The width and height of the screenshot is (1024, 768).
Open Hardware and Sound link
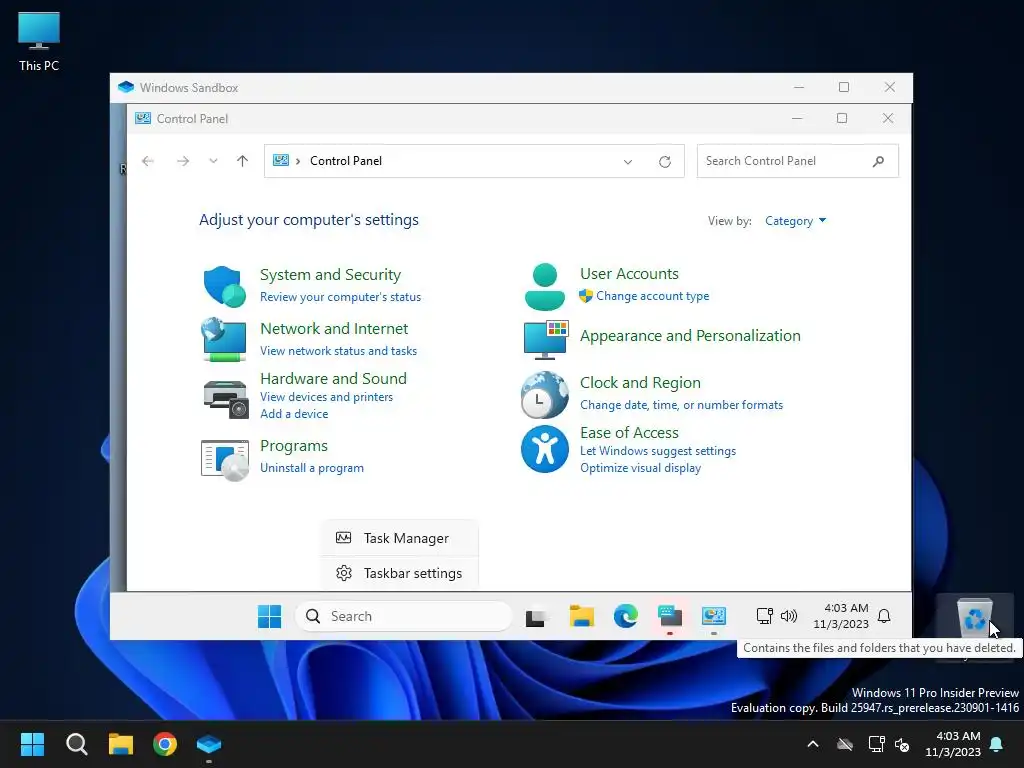tap(333, 379)
